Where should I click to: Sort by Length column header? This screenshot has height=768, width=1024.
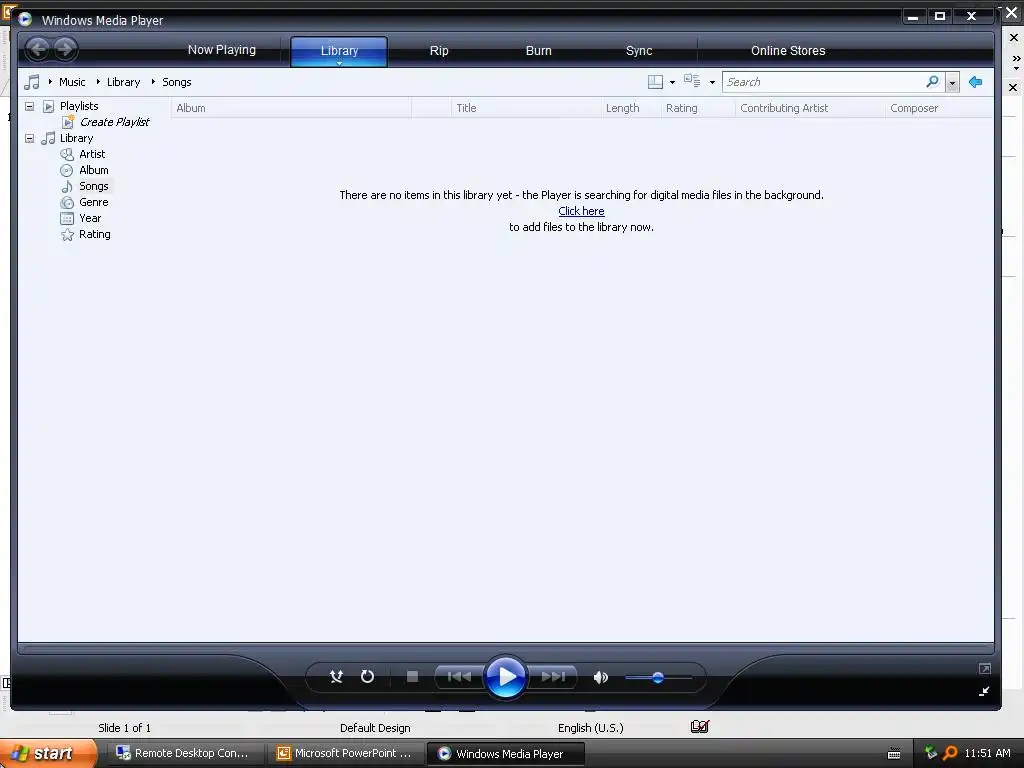[631, 108]
